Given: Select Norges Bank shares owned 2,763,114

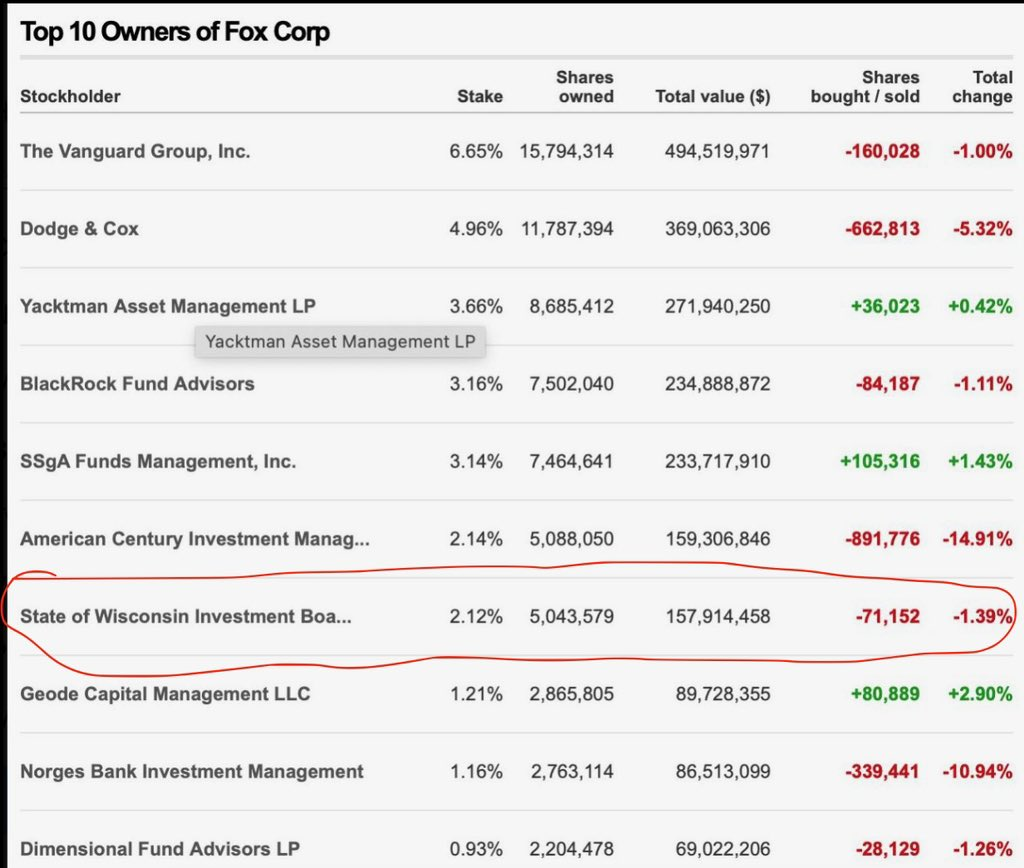Looking at the screenshot, I should click(x=572, y=771).
